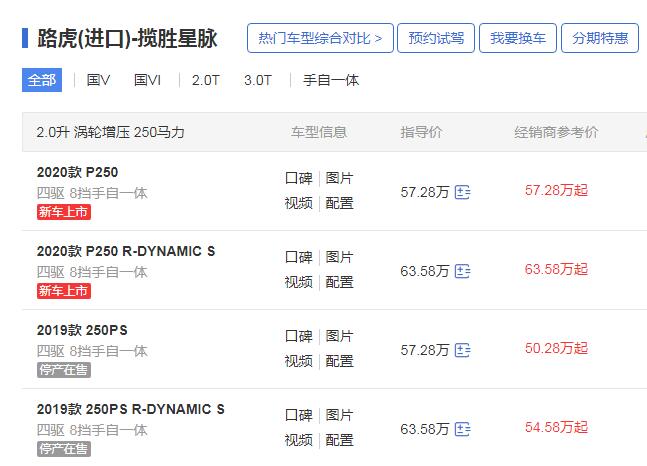647x466 pixels.
Task: Open 口碑 for 2019款 250PS
Action: 299,336
